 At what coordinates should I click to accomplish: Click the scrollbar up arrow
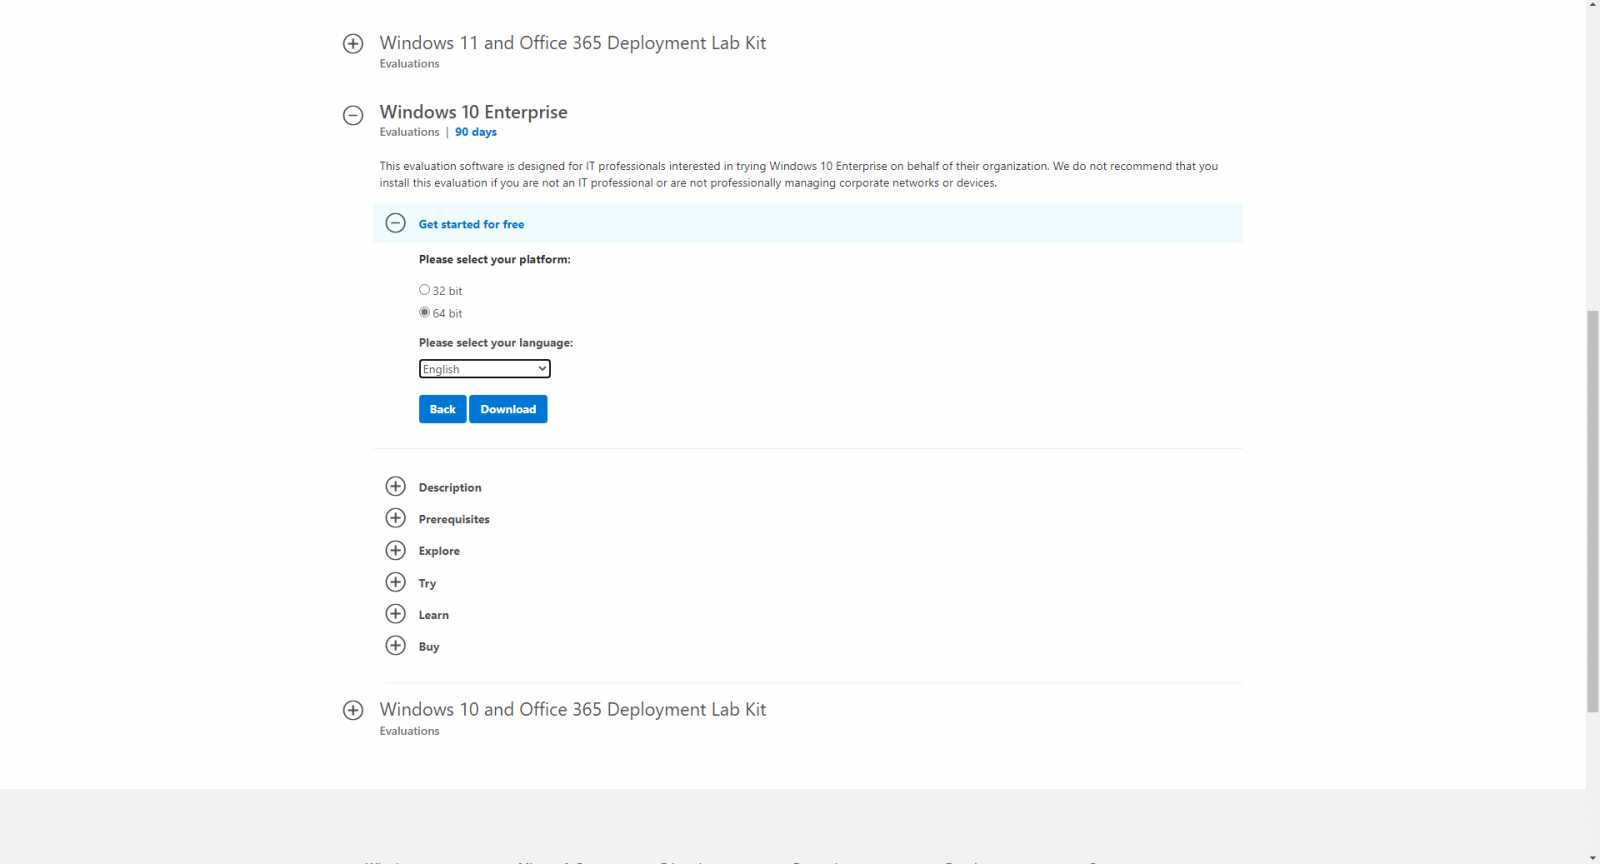1593,5
